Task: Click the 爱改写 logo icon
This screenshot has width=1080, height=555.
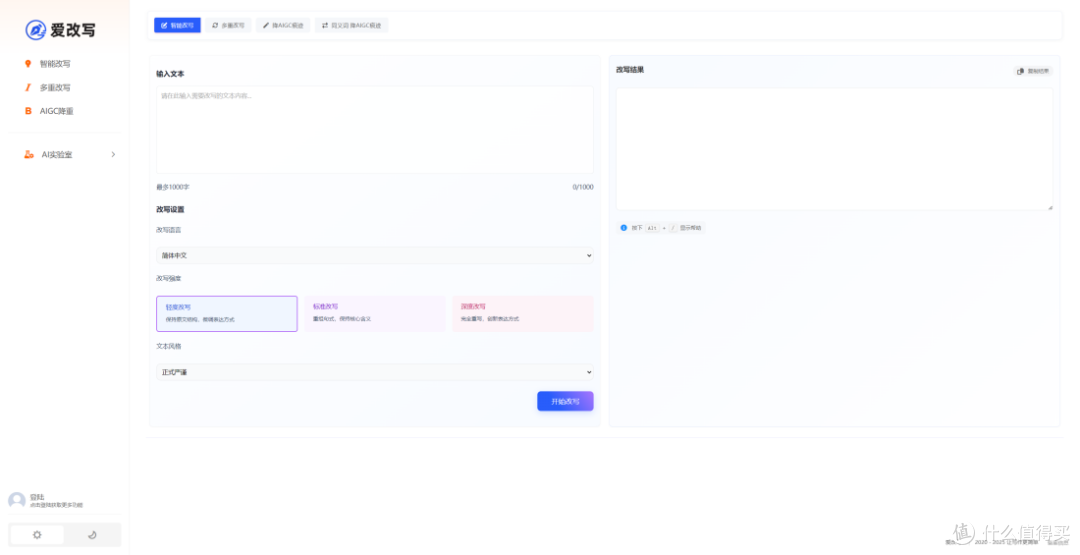Action: pyautogui.click(x=36, y=30)
